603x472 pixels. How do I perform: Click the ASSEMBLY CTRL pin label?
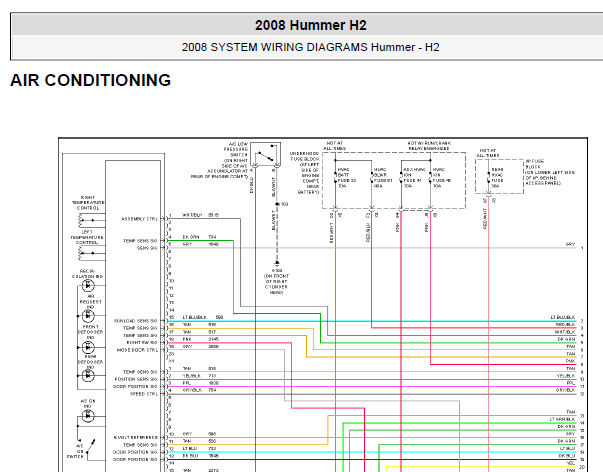[x=140, y=219]
